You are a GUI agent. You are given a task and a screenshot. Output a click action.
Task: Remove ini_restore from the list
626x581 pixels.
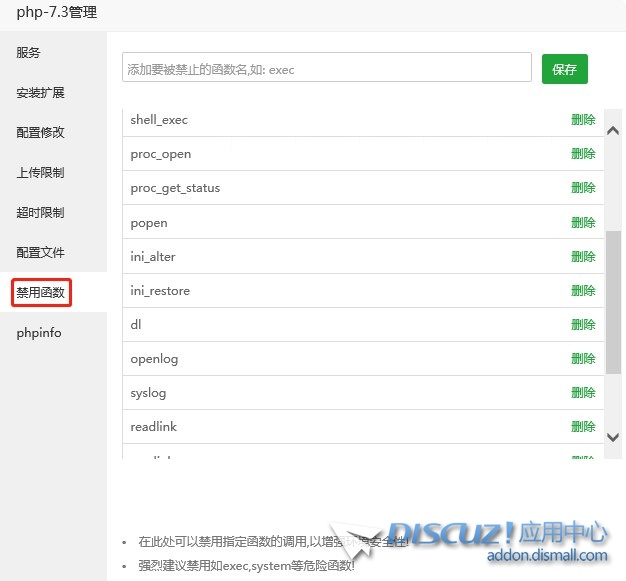pyautogui.click(x=583, y=291)
